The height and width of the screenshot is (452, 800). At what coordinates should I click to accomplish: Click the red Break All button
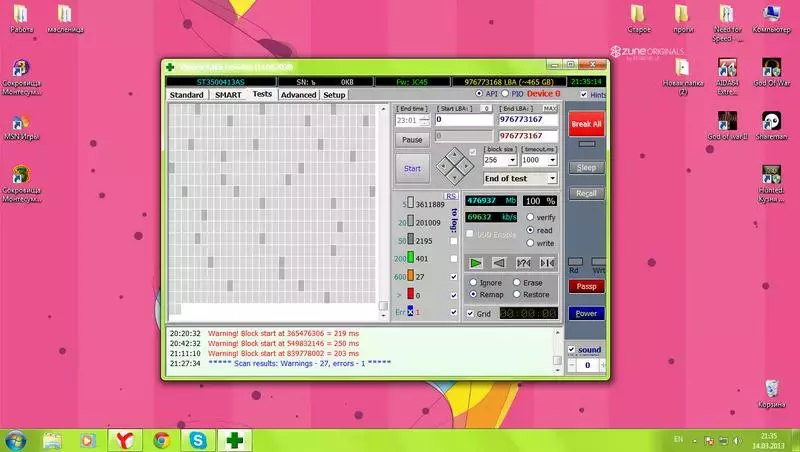(586, 124)
